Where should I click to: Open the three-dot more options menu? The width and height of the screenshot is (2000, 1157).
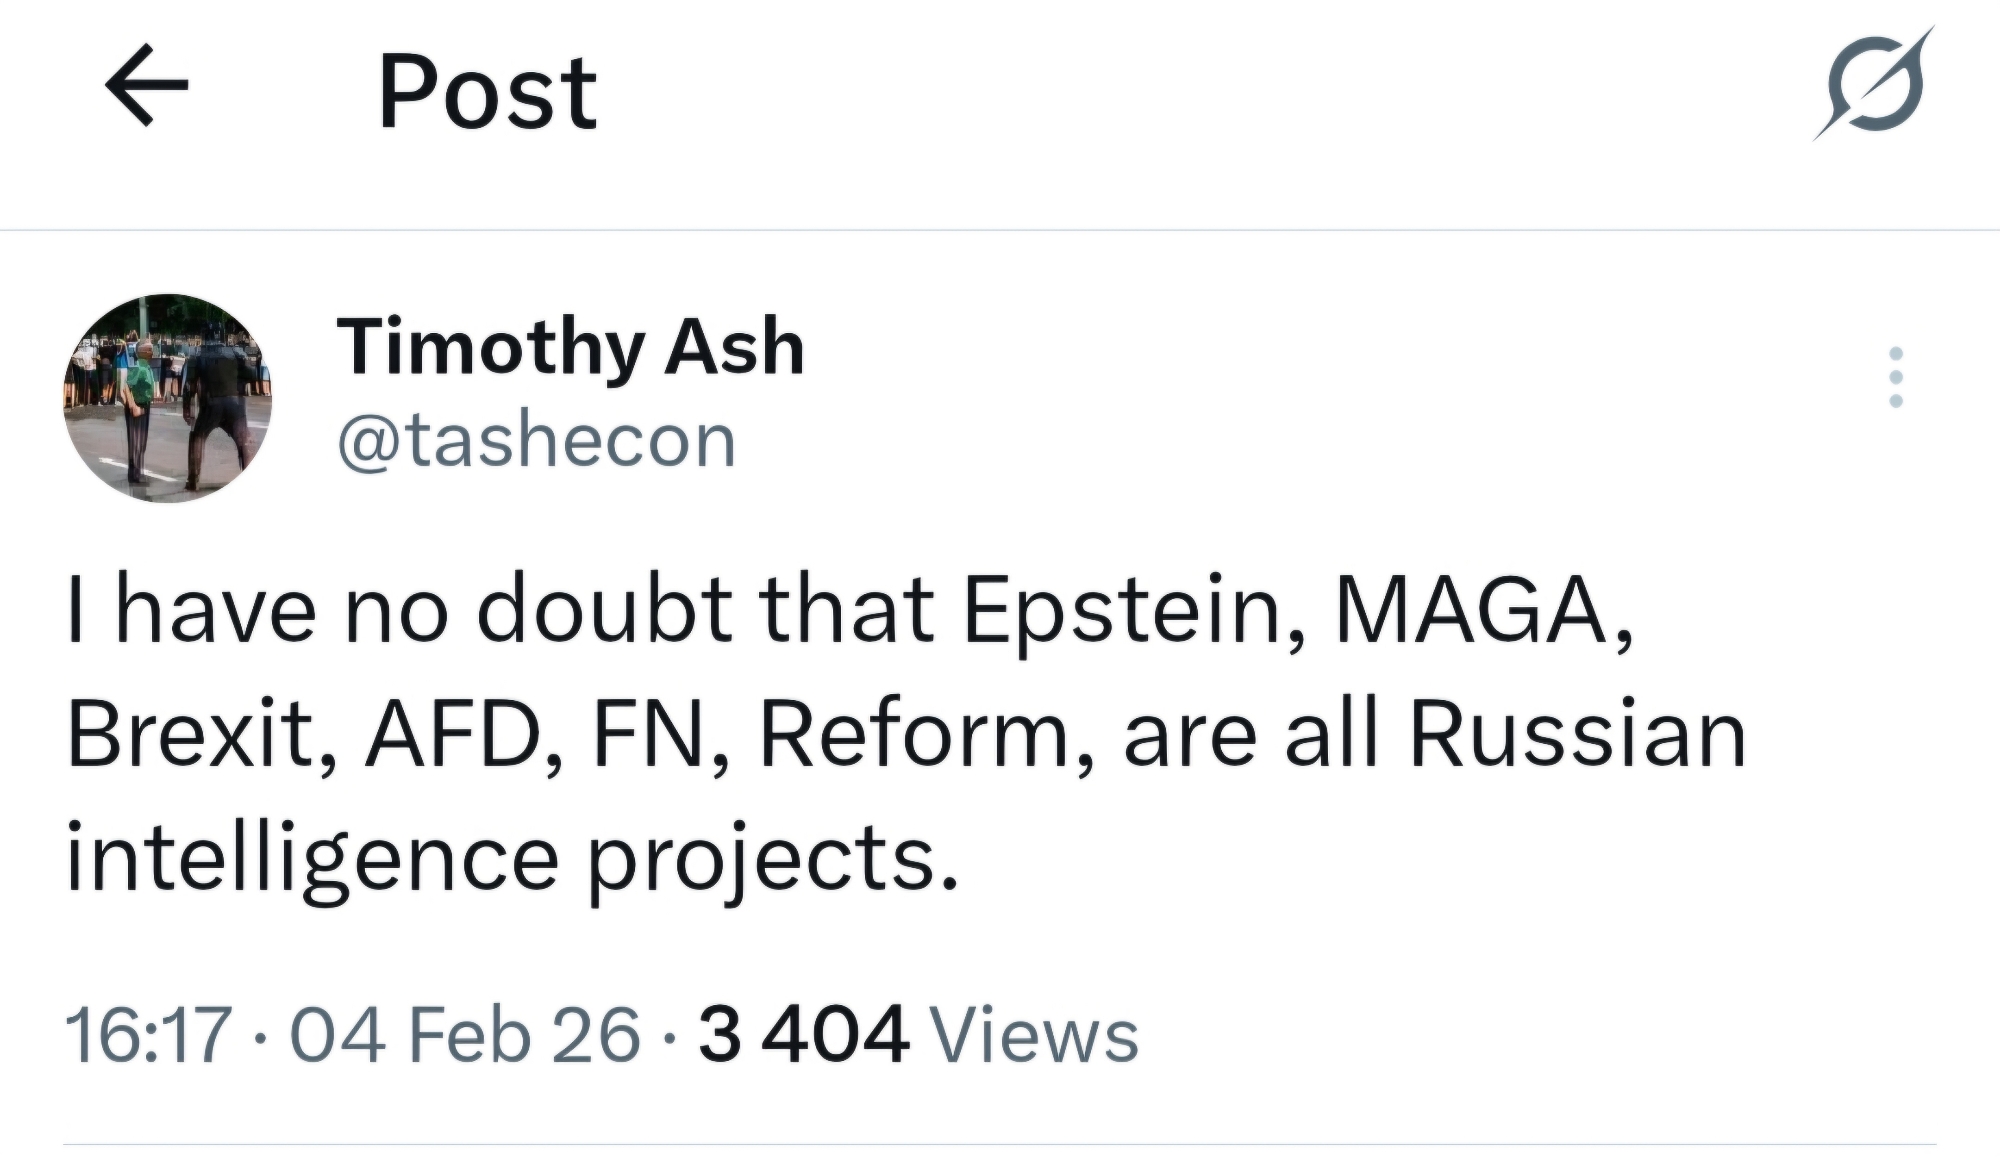click(x=1895, y=378)
